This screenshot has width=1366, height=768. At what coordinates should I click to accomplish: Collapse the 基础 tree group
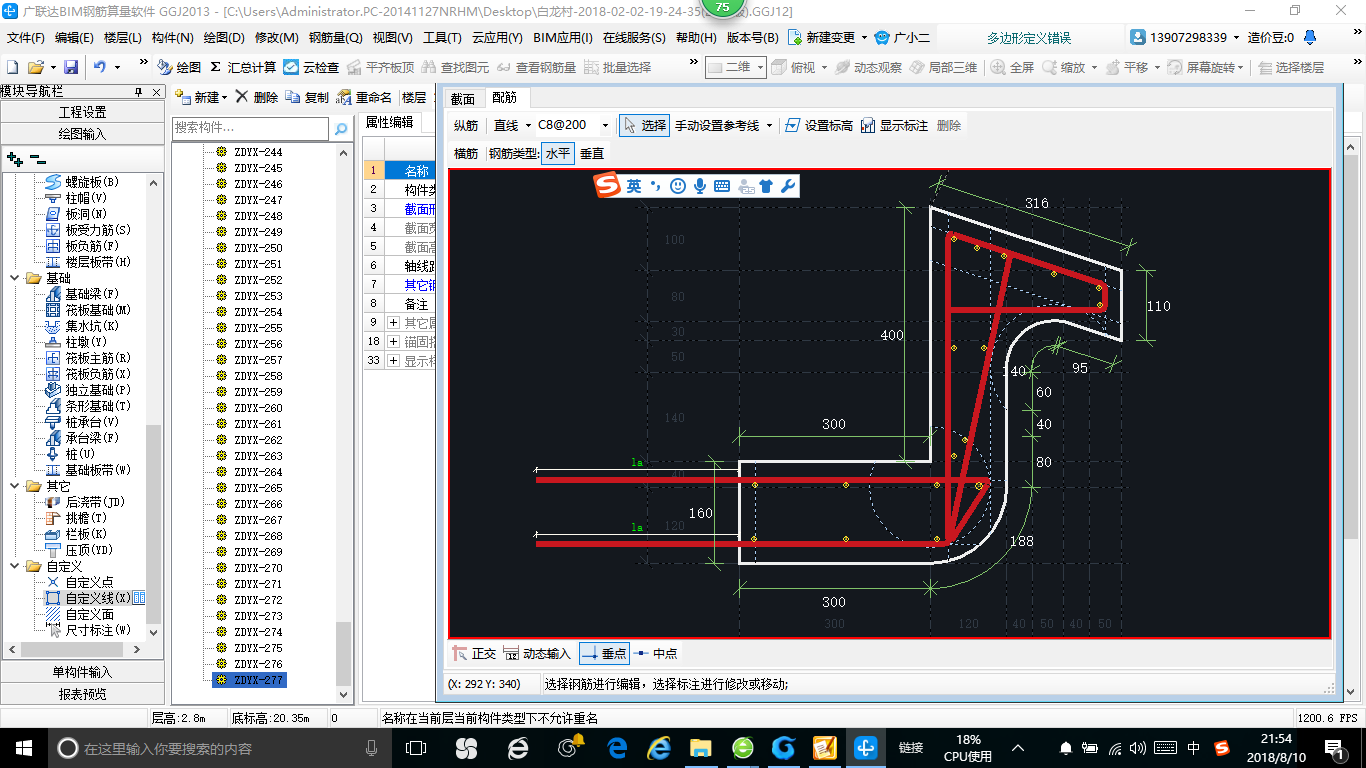[x=15, y=278]
